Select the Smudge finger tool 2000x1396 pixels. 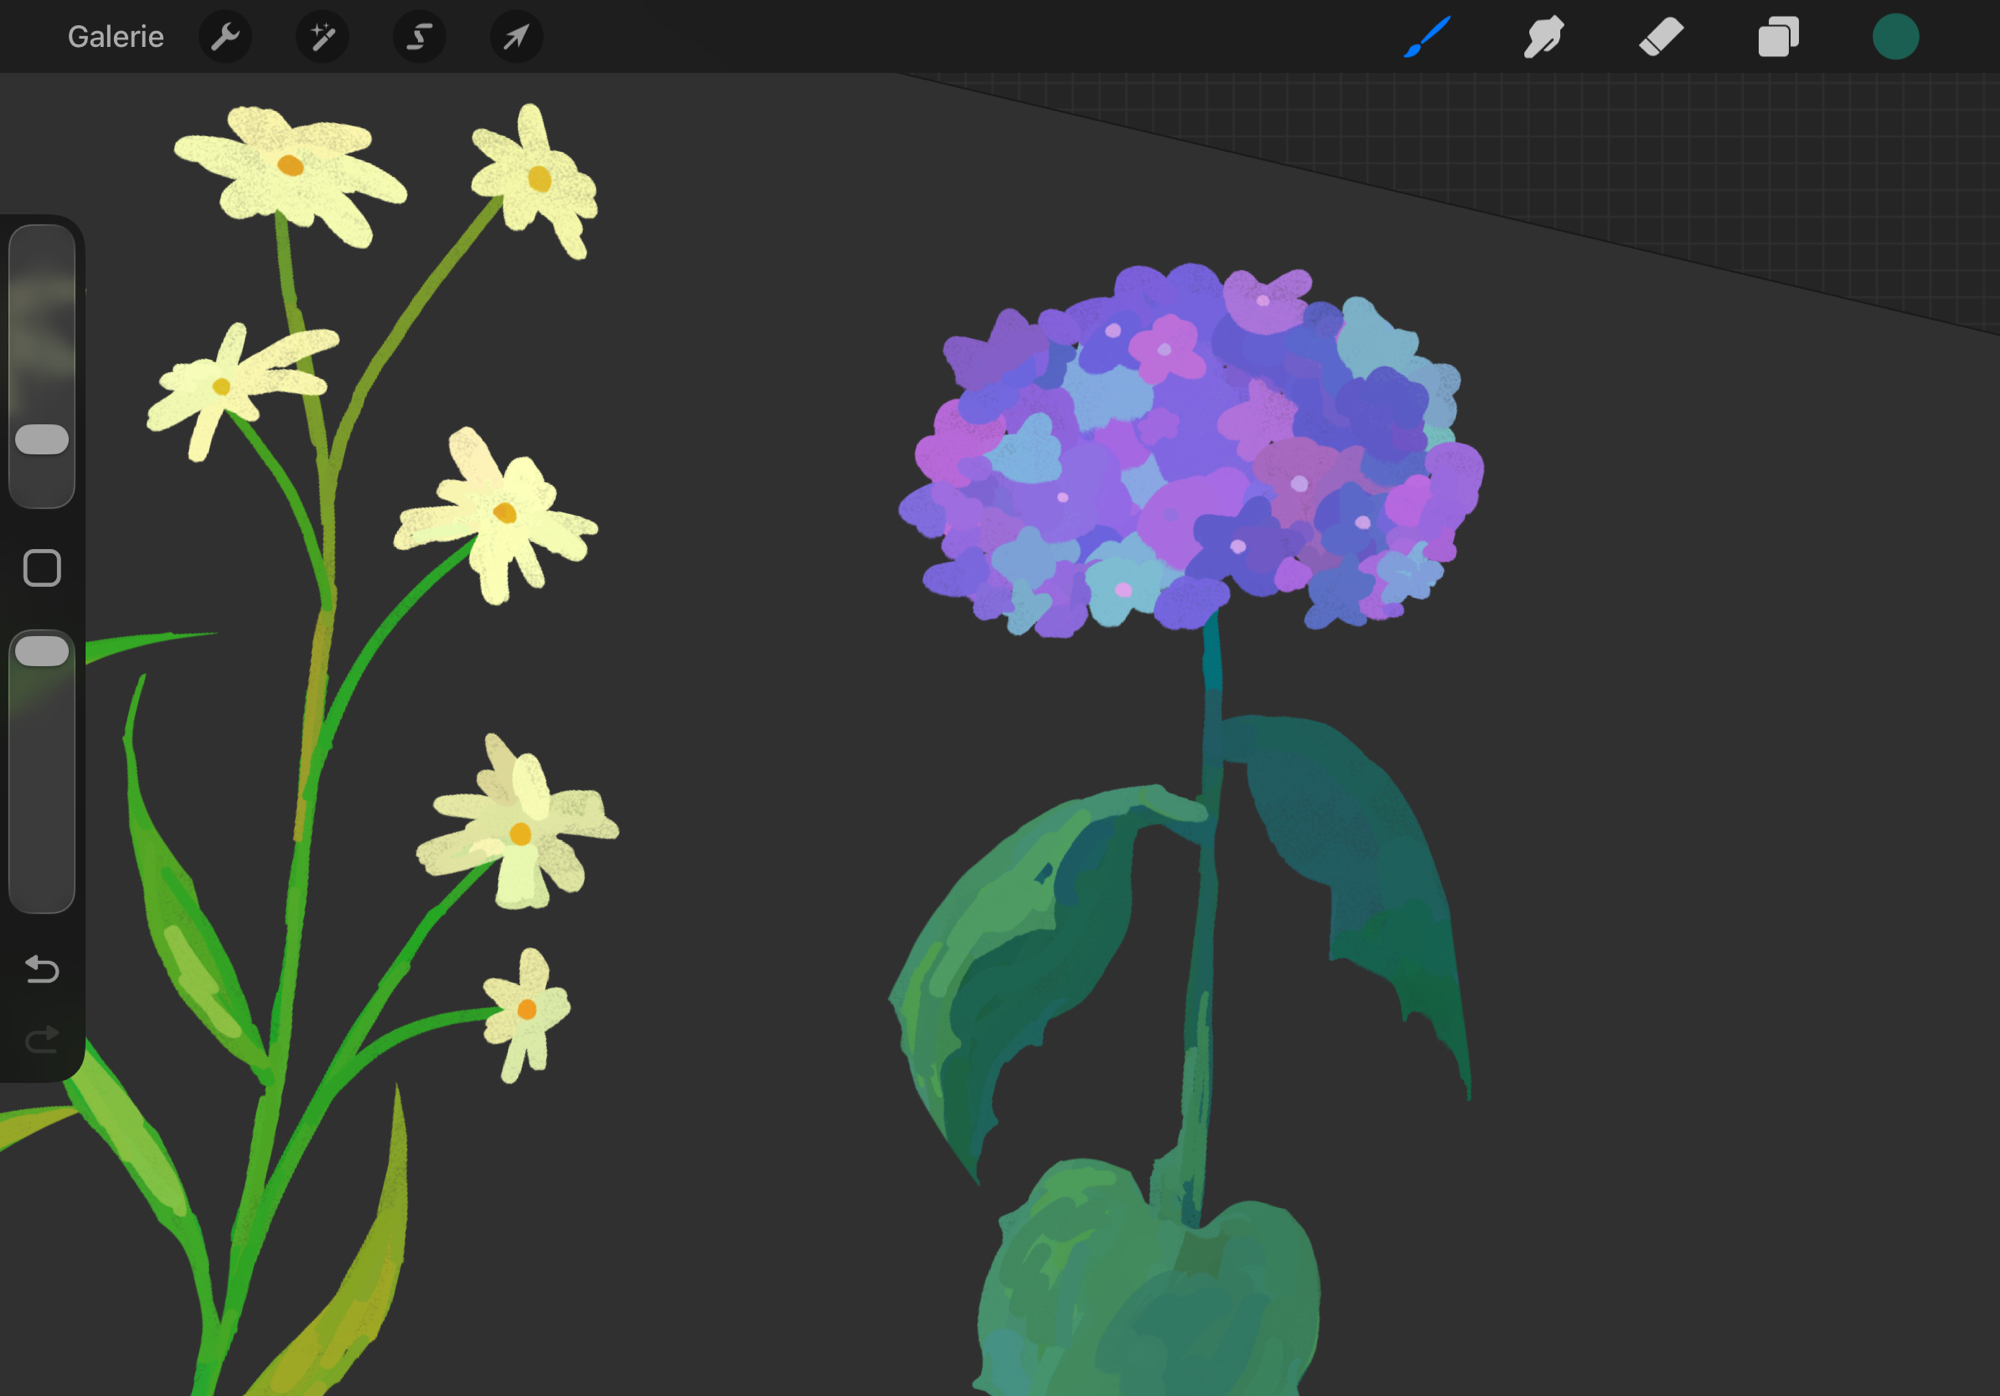1543,37
